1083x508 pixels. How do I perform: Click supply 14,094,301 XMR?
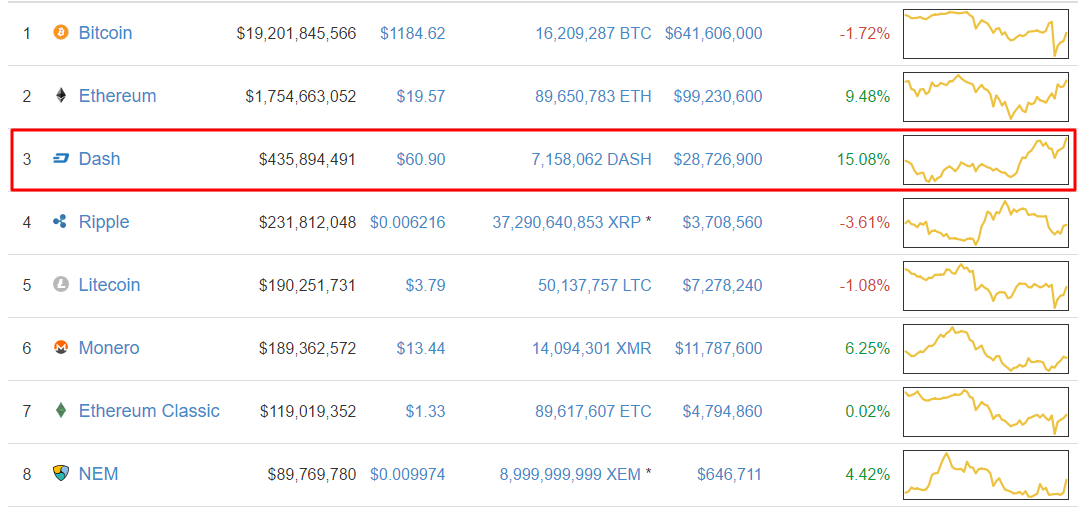tap(591, 348)
